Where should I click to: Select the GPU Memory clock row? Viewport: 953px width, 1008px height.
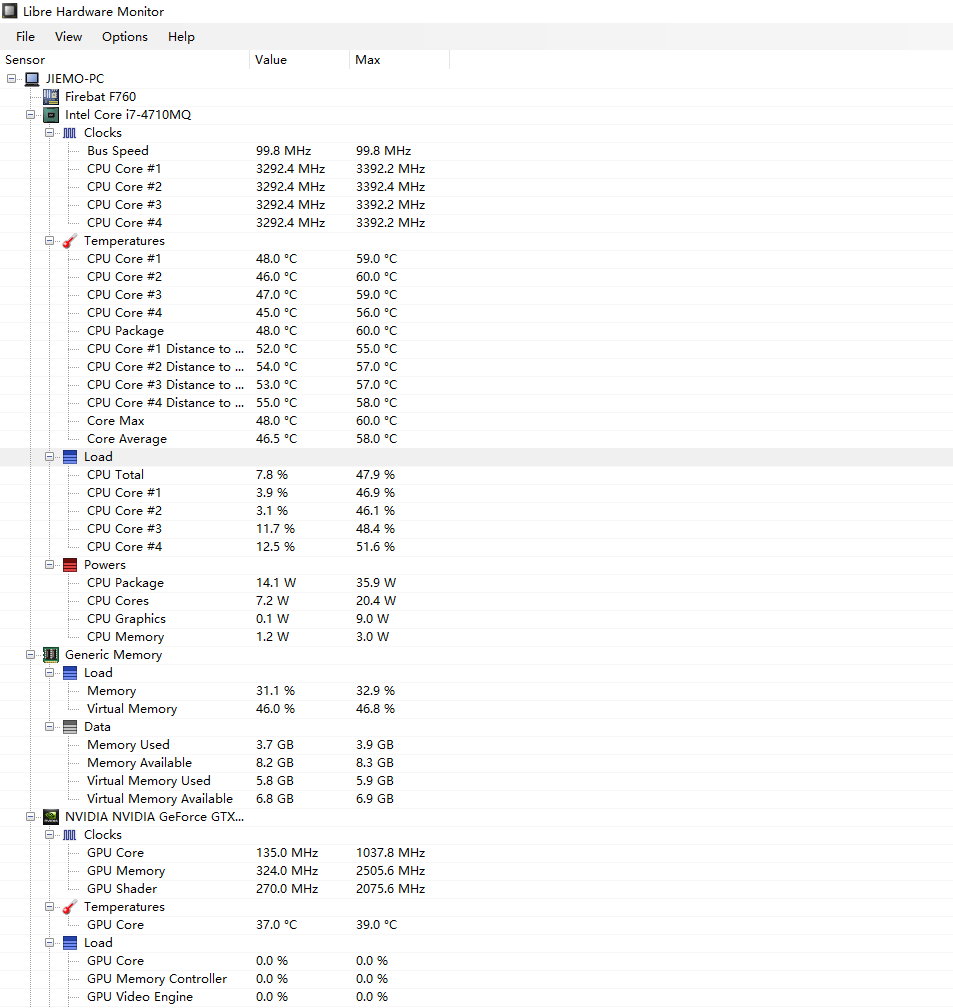[476, 871]
